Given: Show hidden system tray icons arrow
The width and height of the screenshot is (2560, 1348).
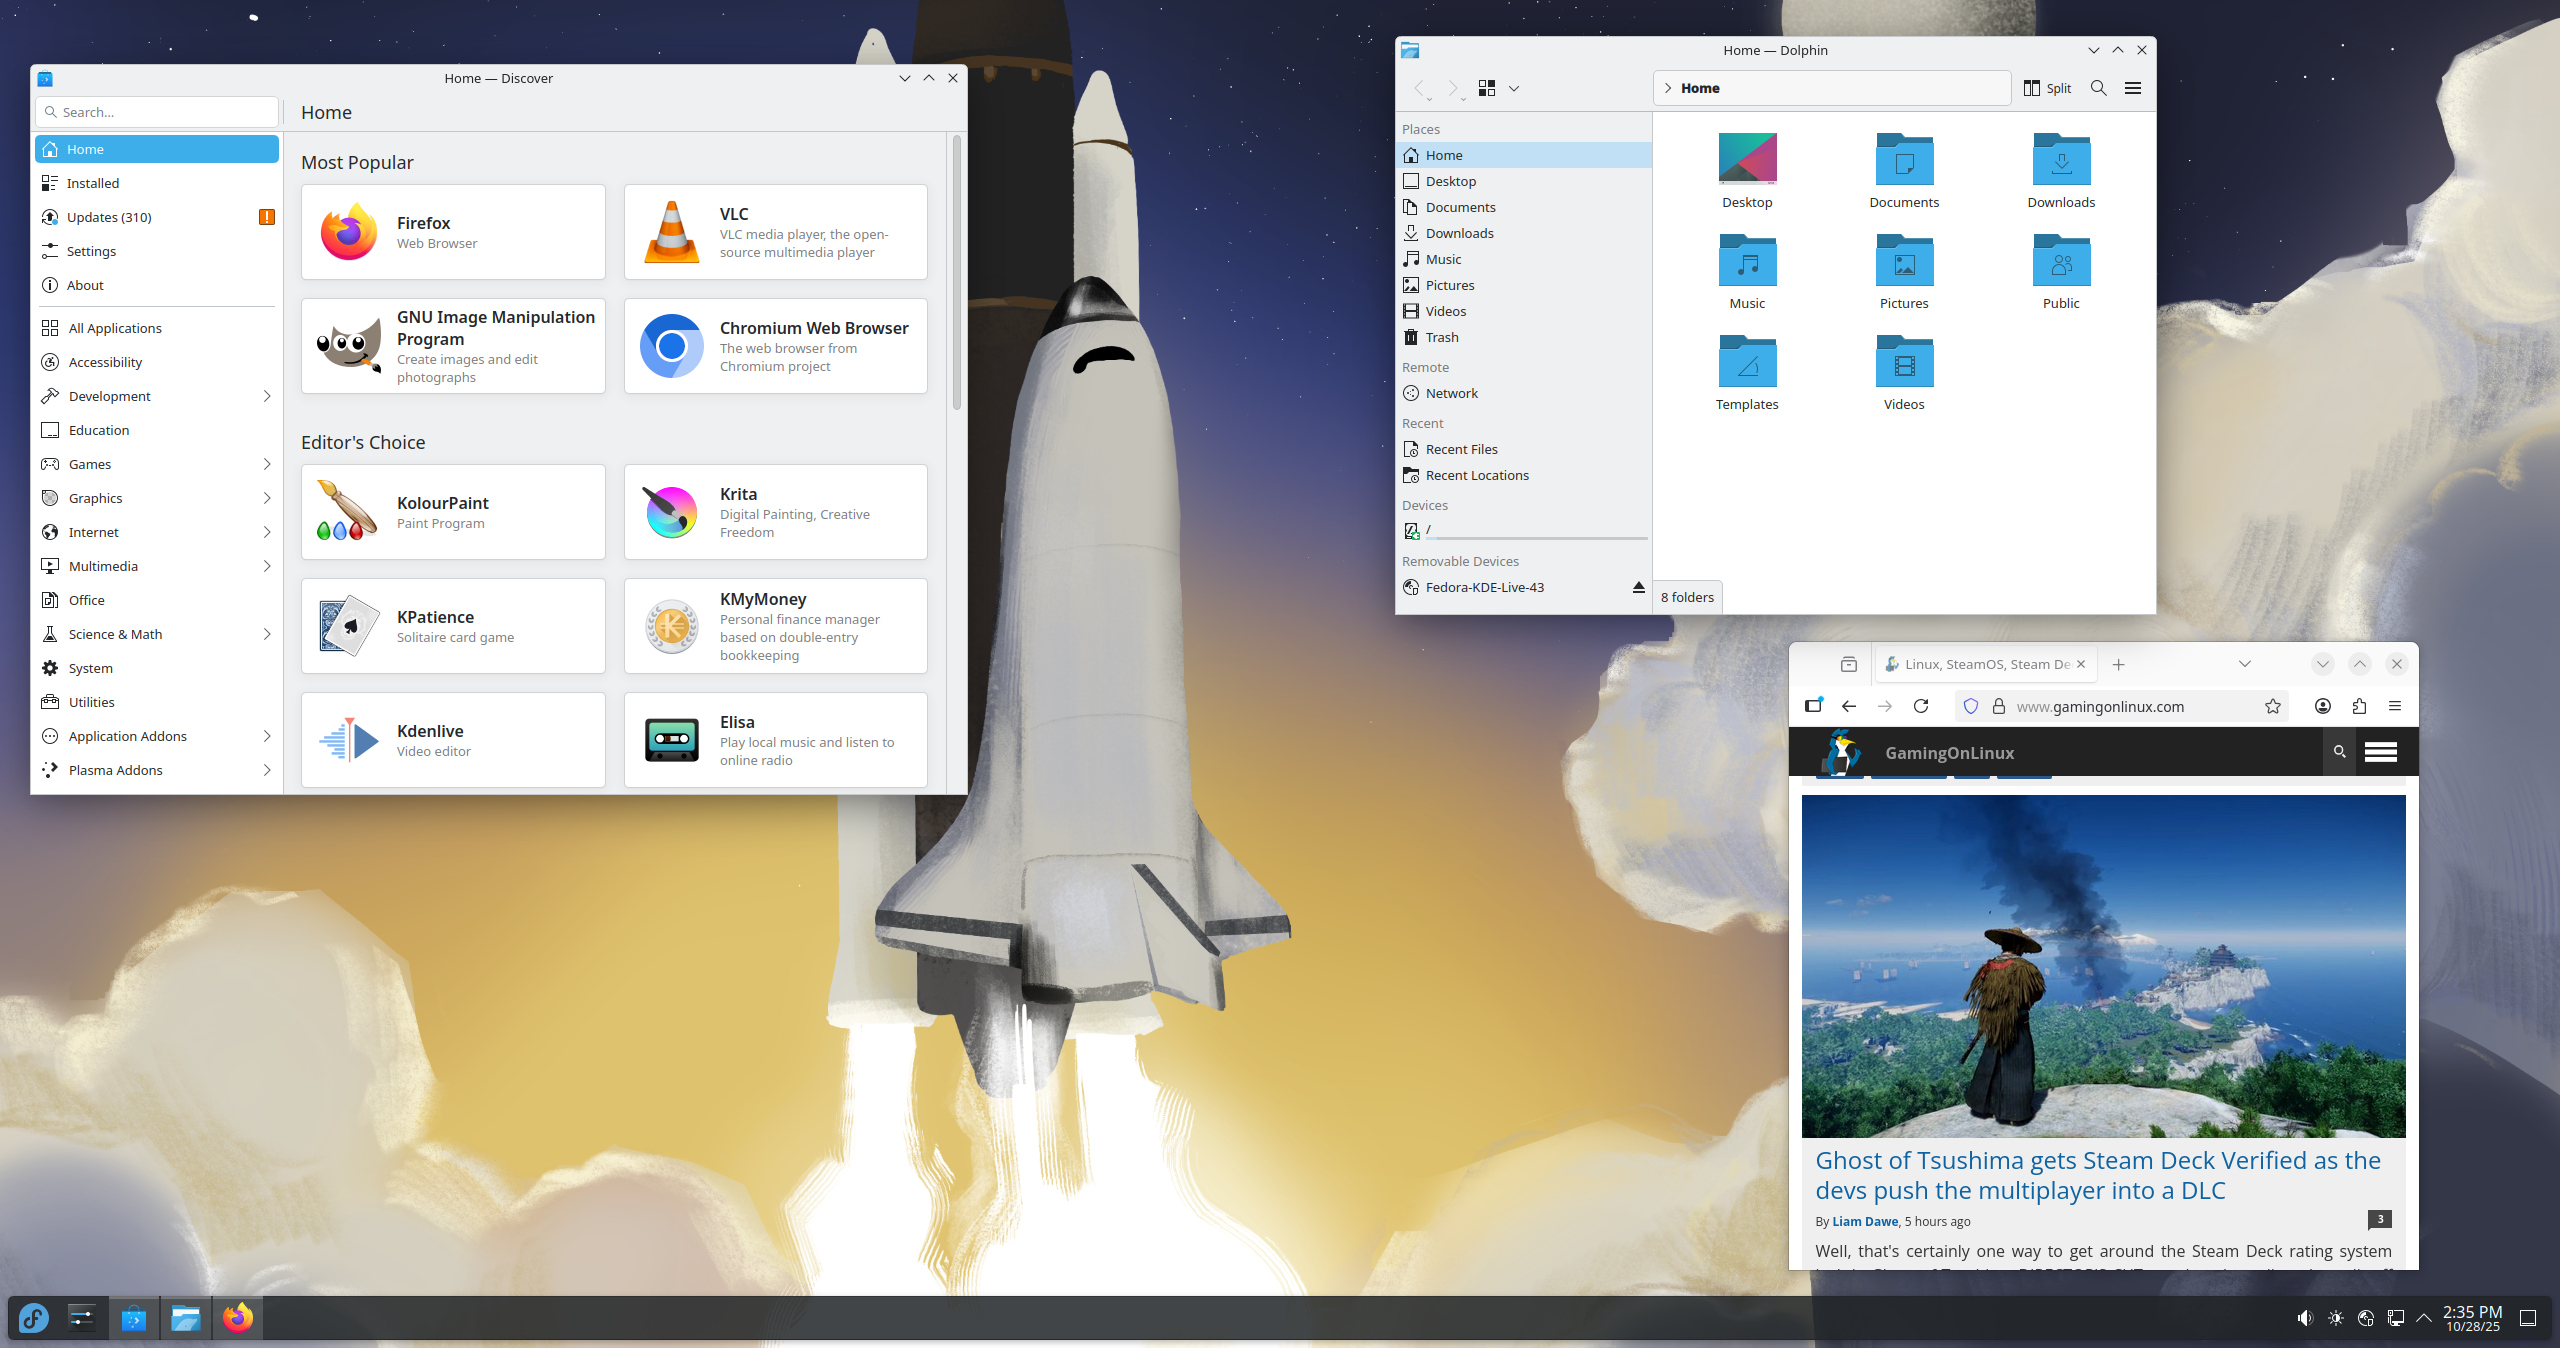Looking at the screenshot, I should [2423, 1318].
